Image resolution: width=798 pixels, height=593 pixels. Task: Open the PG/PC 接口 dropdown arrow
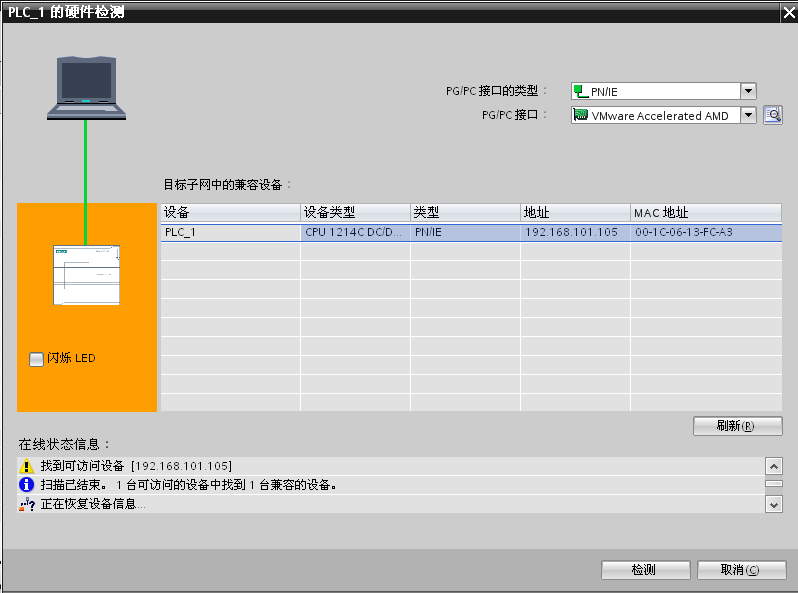coord(748,115)
